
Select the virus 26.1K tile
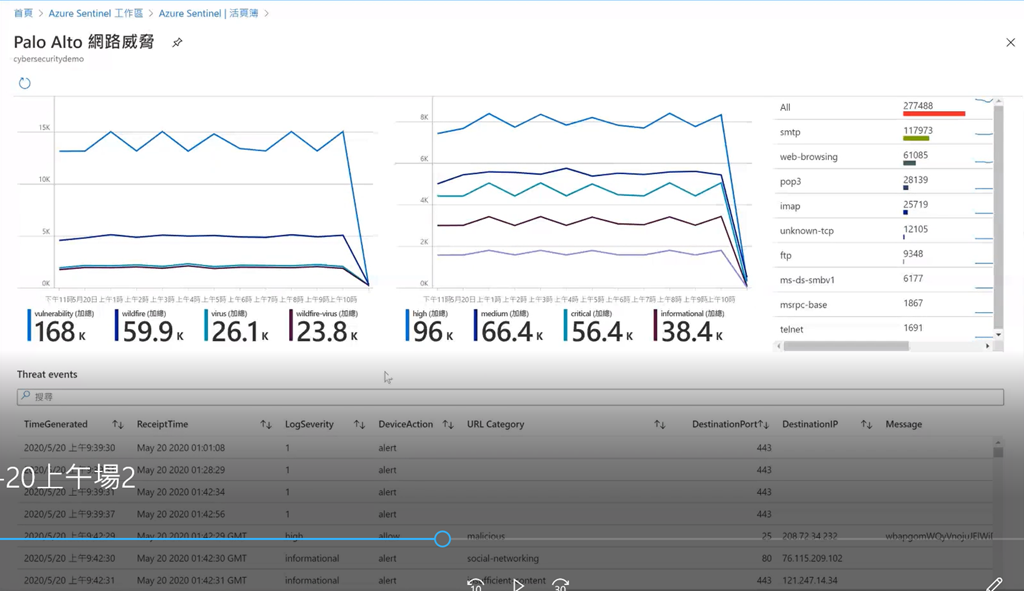pyautogui.click(x=237, y=326)
